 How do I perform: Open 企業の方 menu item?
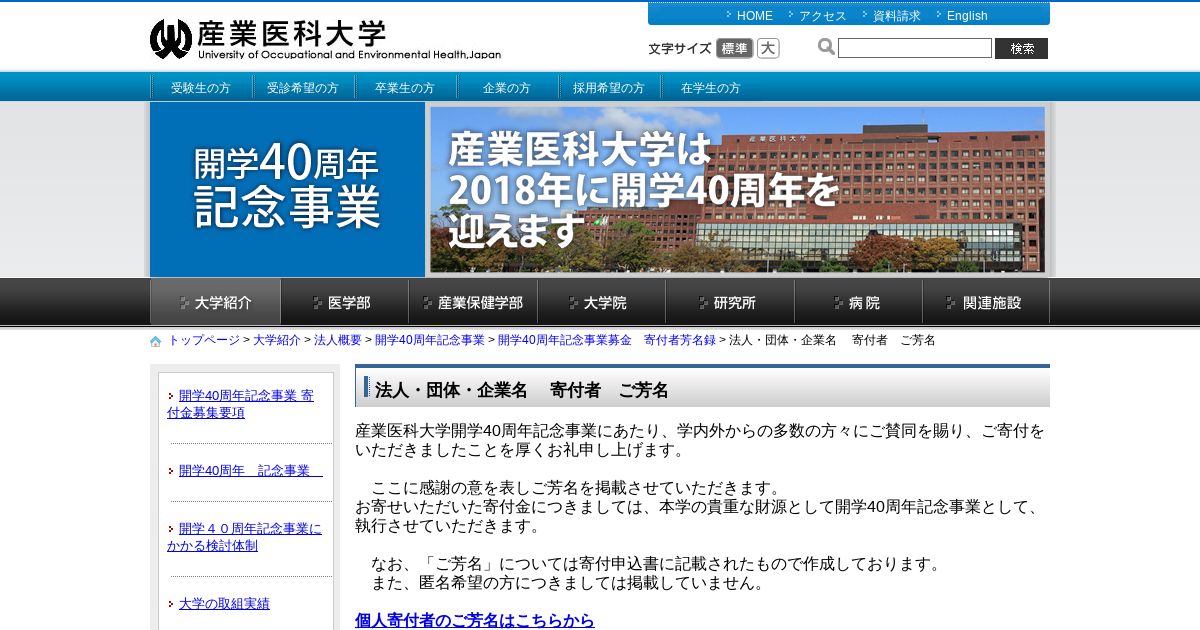click(x=507, y=88)
